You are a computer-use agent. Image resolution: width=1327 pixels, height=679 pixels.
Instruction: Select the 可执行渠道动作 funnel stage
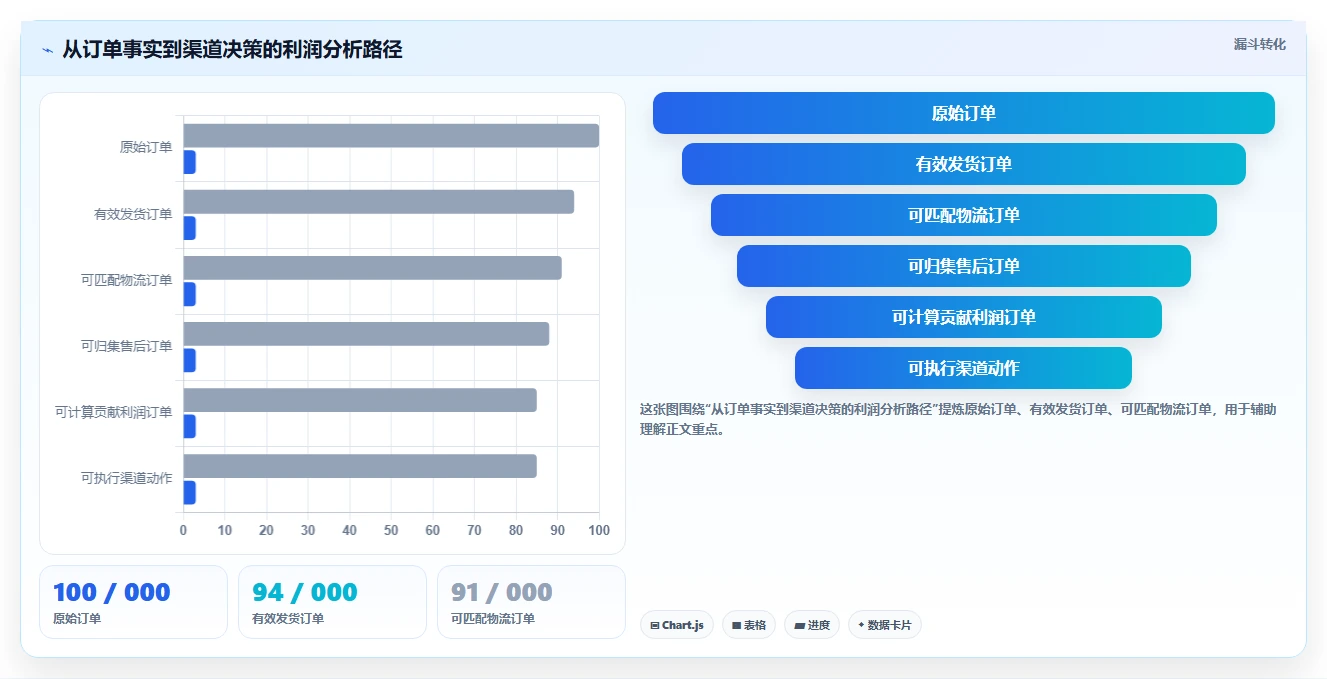tap(964, 368)
